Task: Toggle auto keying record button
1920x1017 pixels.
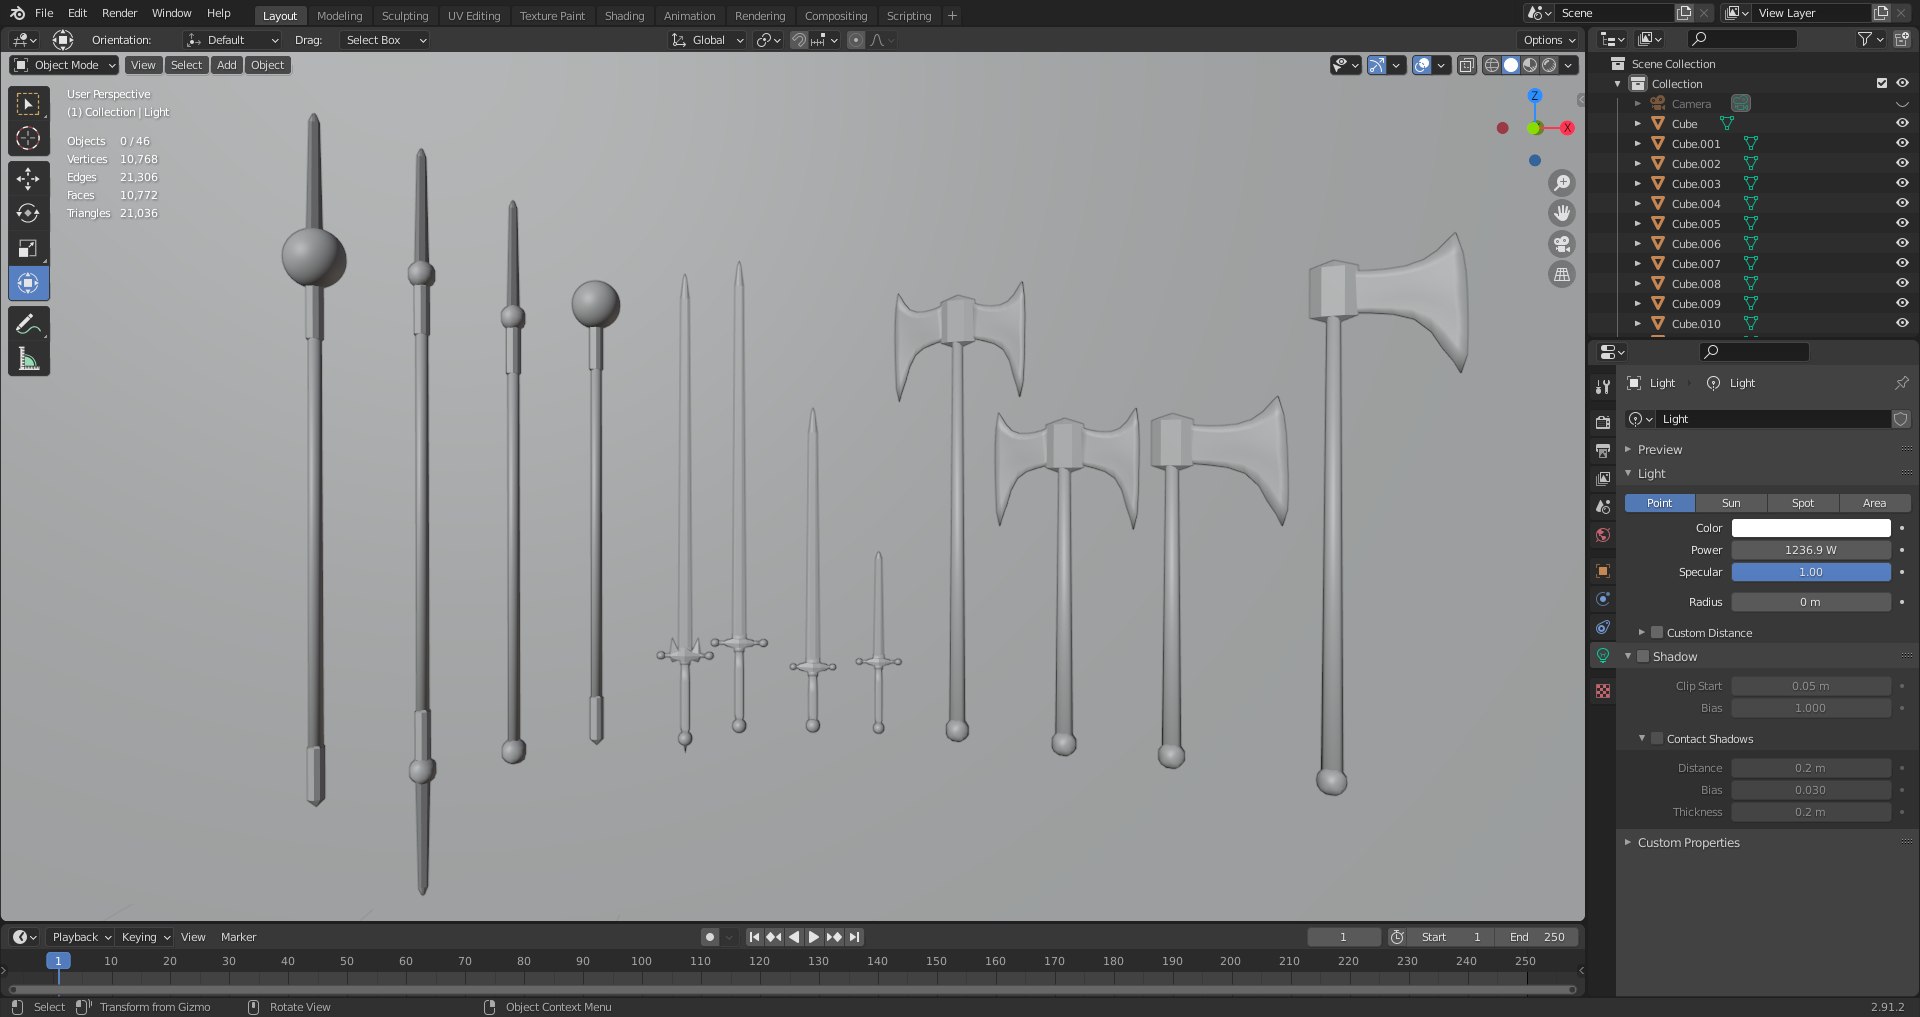Action: (x=709, y=937)
